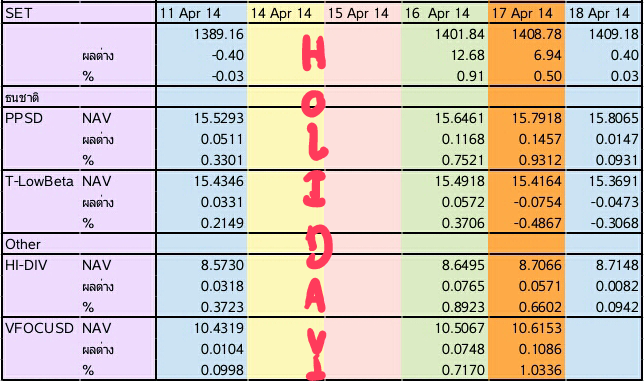Click the T-LowBeta fund label
The height and width of the screenshot is (381, 644).
click(x=39, y=181)
